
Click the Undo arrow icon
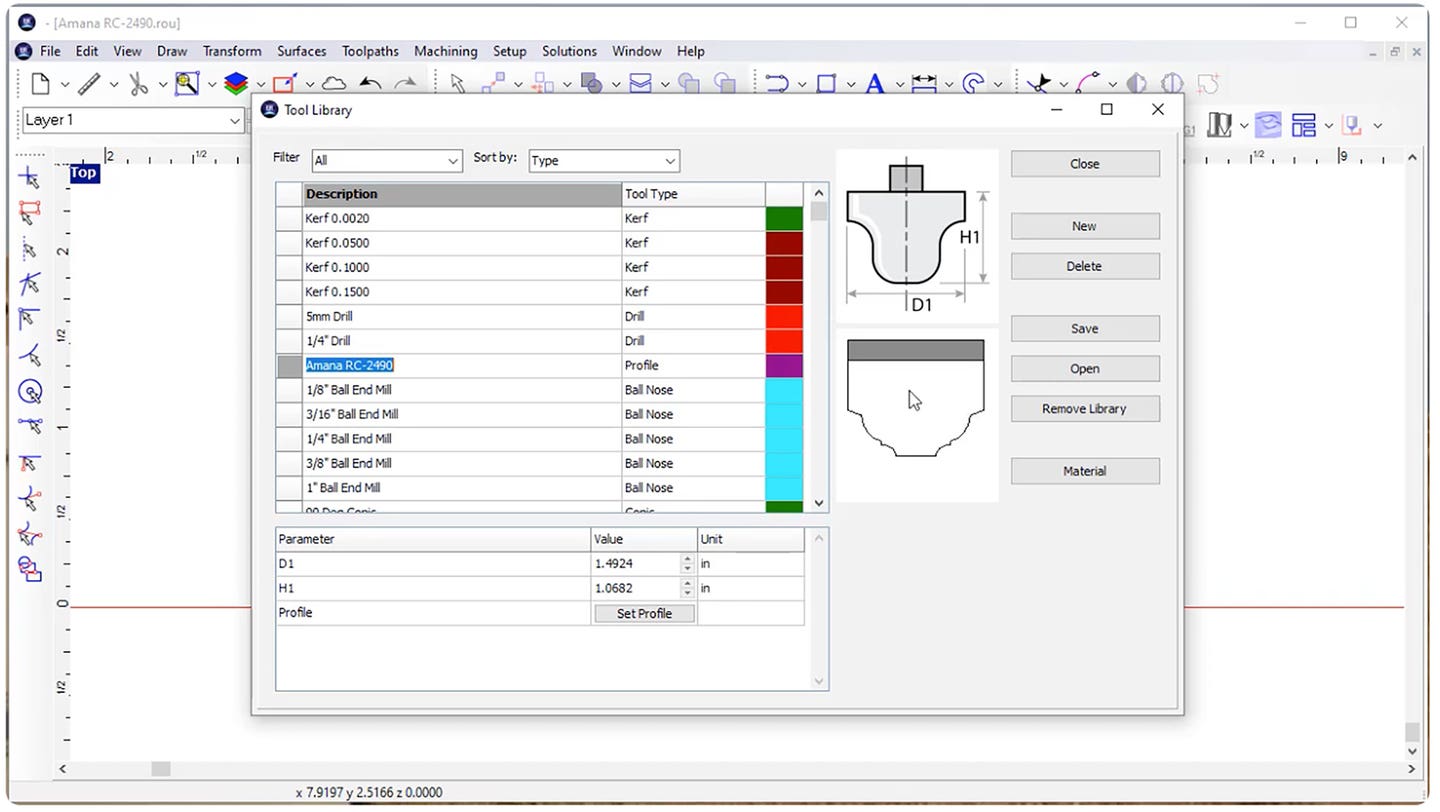pyautogui.click(x=370, y=84)
